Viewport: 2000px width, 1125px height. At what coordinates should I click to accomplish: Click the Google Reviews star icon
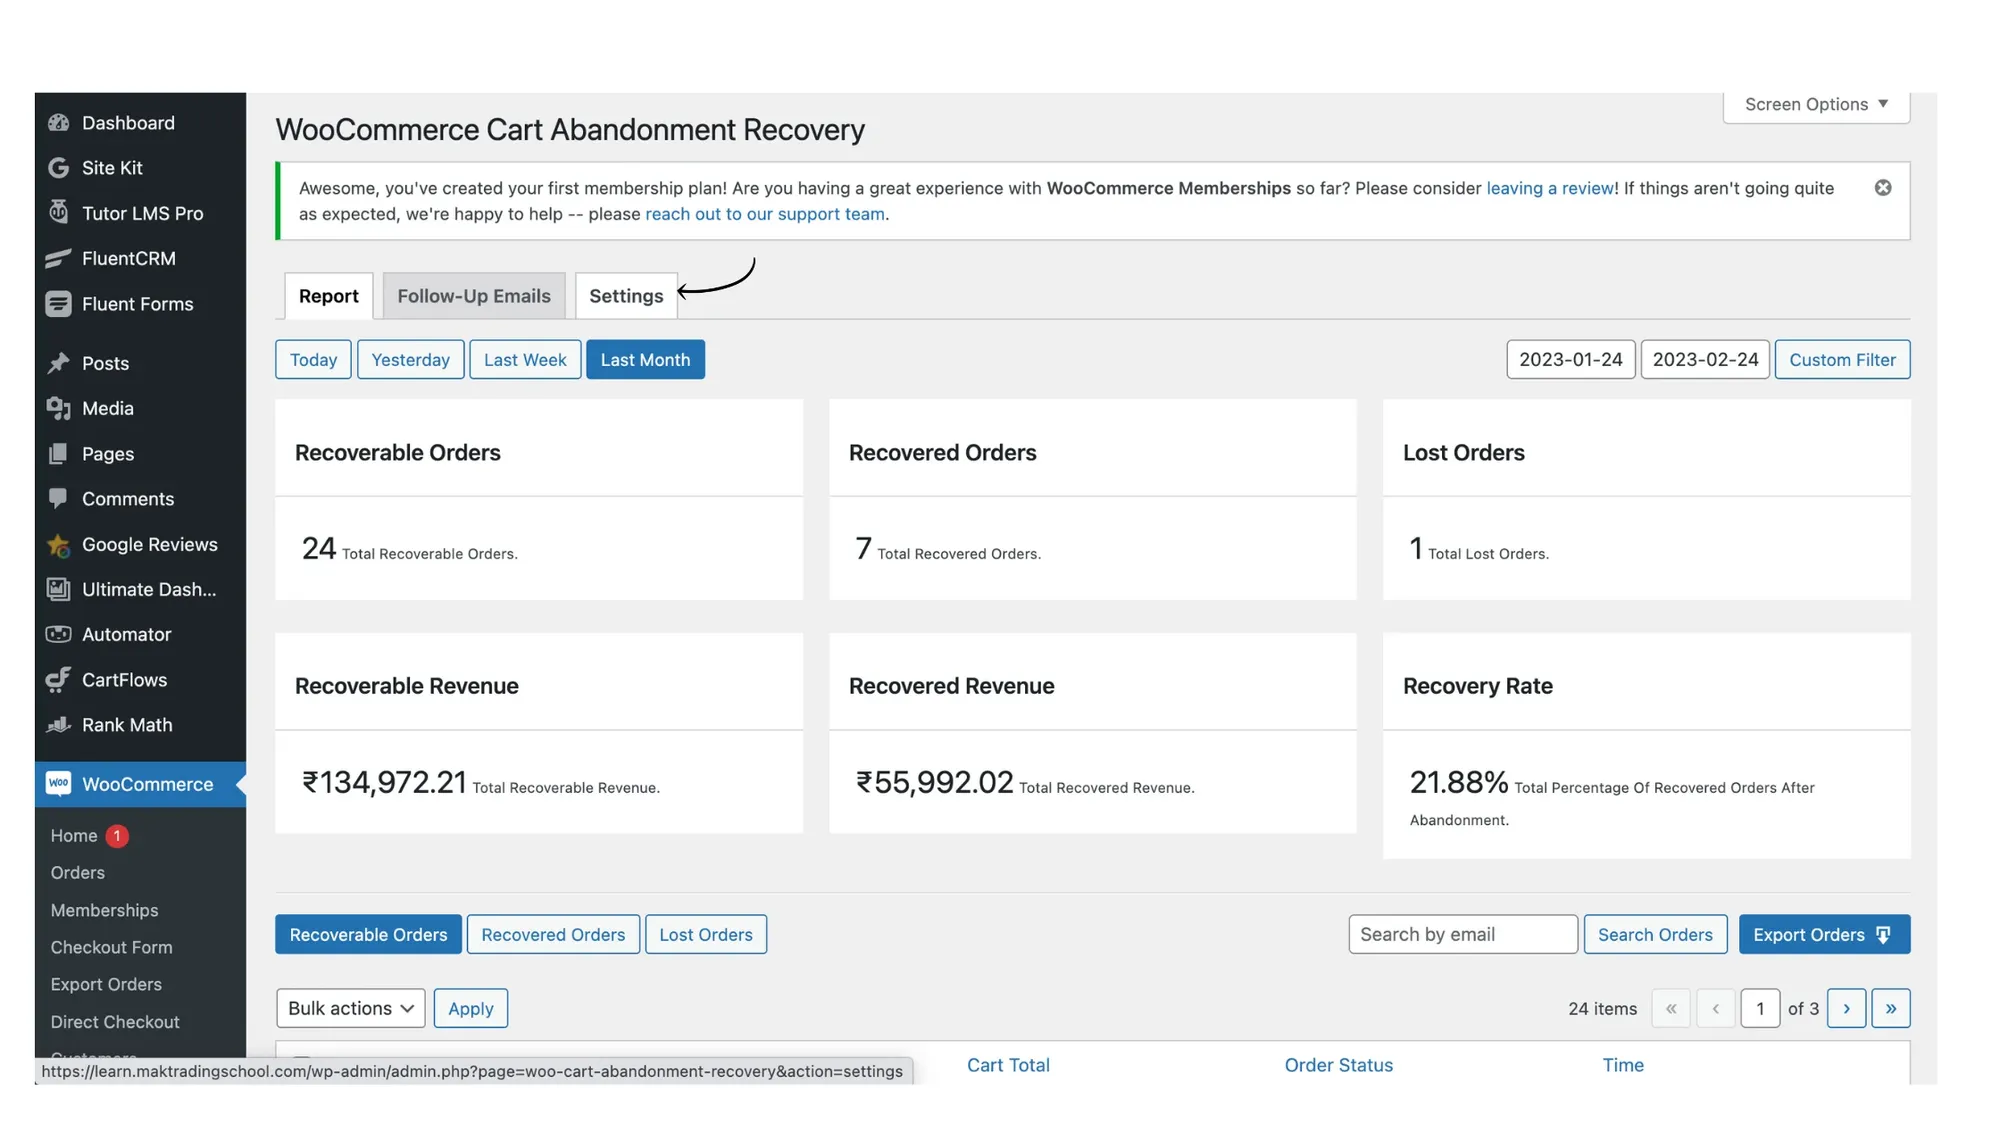point(58,545)
